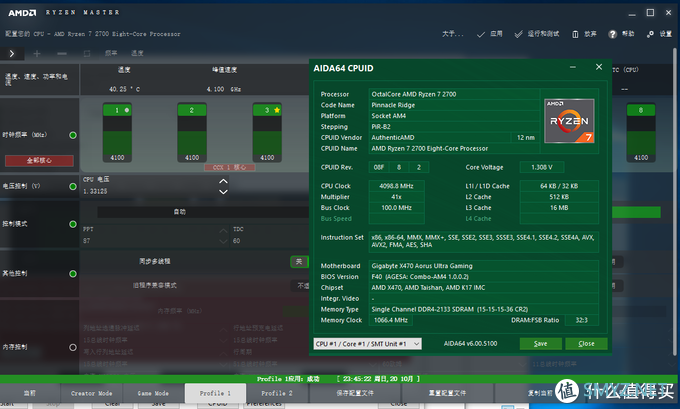
Task: Maximize the Ryzen Master window
Action: 650,13
